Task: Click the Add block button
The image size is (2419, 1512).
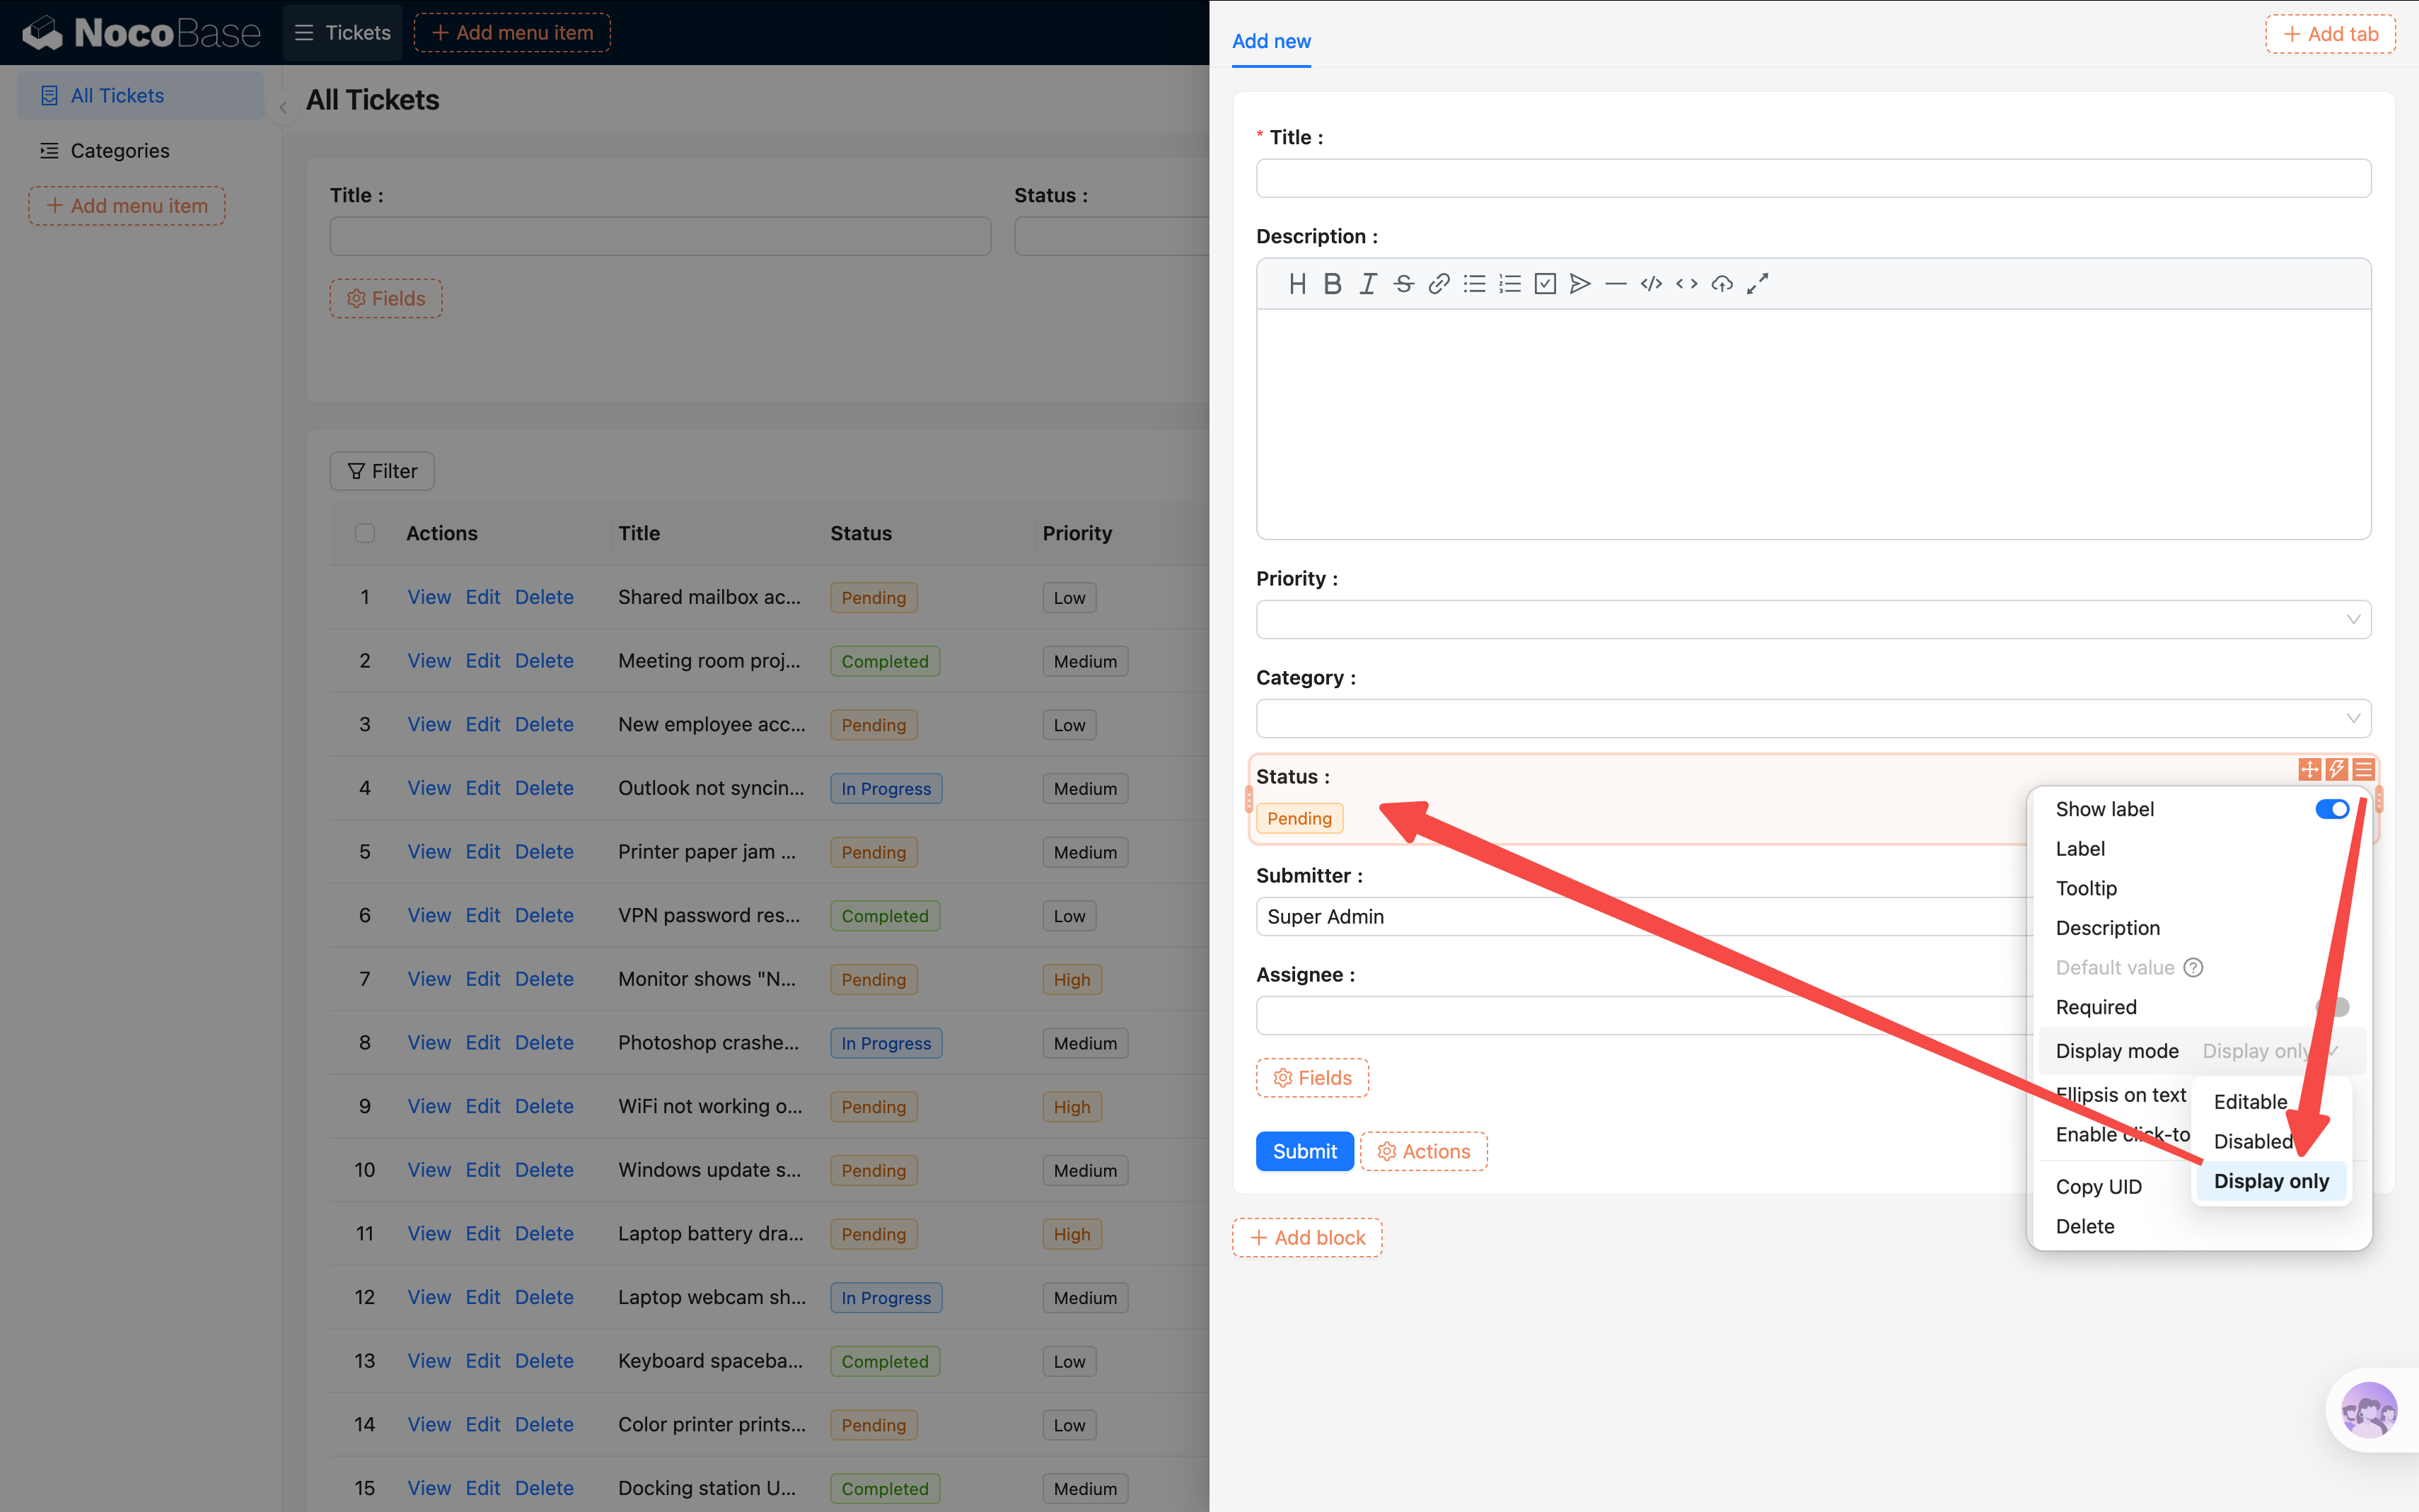Action: pyautogui.click(x=1307, y=1238)
